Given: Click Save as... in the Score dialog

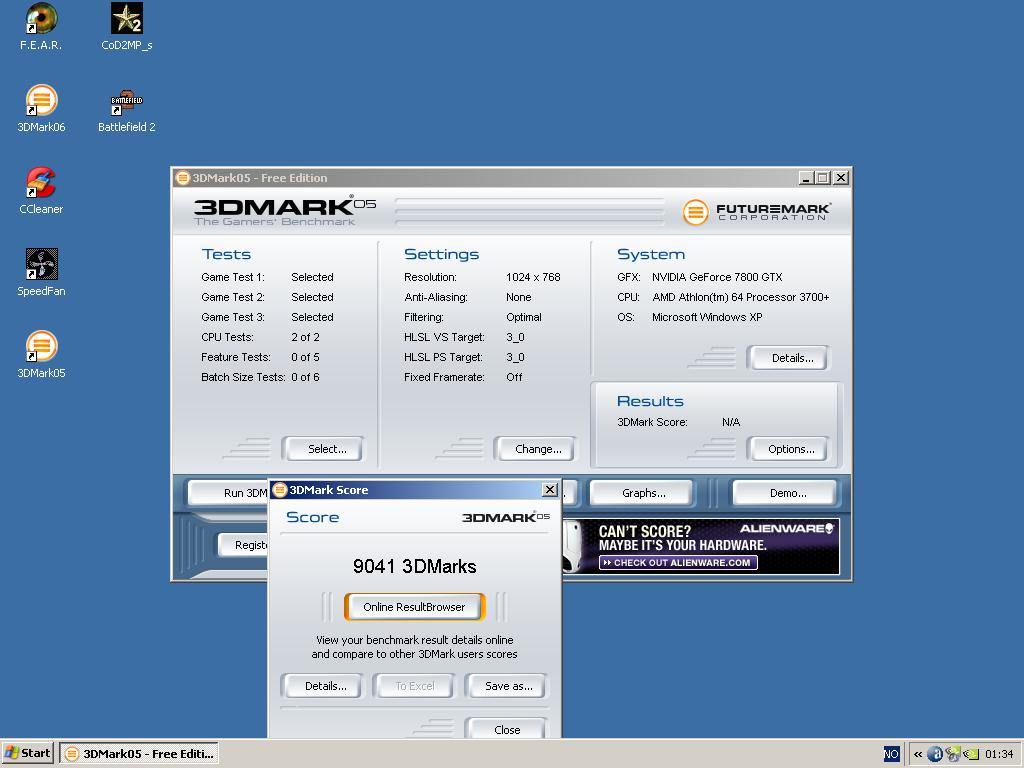Looking at the screenshot, I should tap(508, 686).
